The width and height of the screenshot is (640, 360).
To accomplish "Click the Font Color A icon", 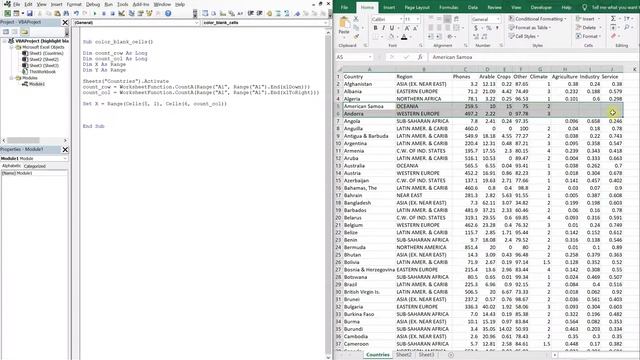I will click(404, 37).
